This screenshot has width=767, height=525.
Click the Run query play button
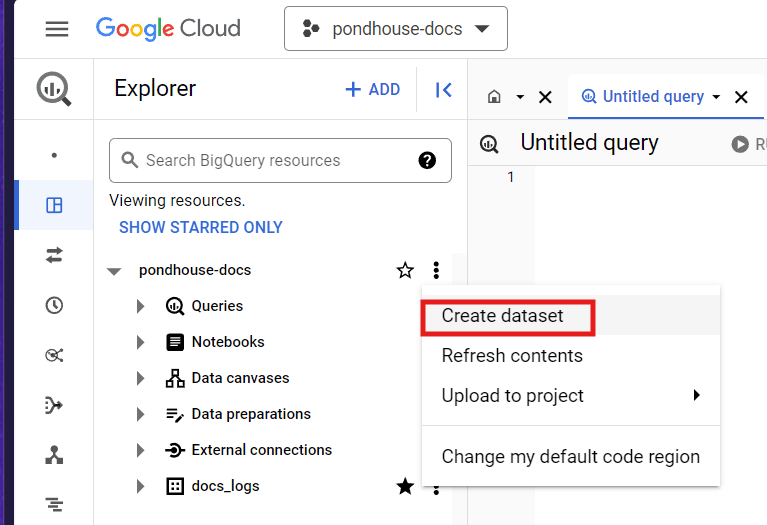(x=740, y=144)
